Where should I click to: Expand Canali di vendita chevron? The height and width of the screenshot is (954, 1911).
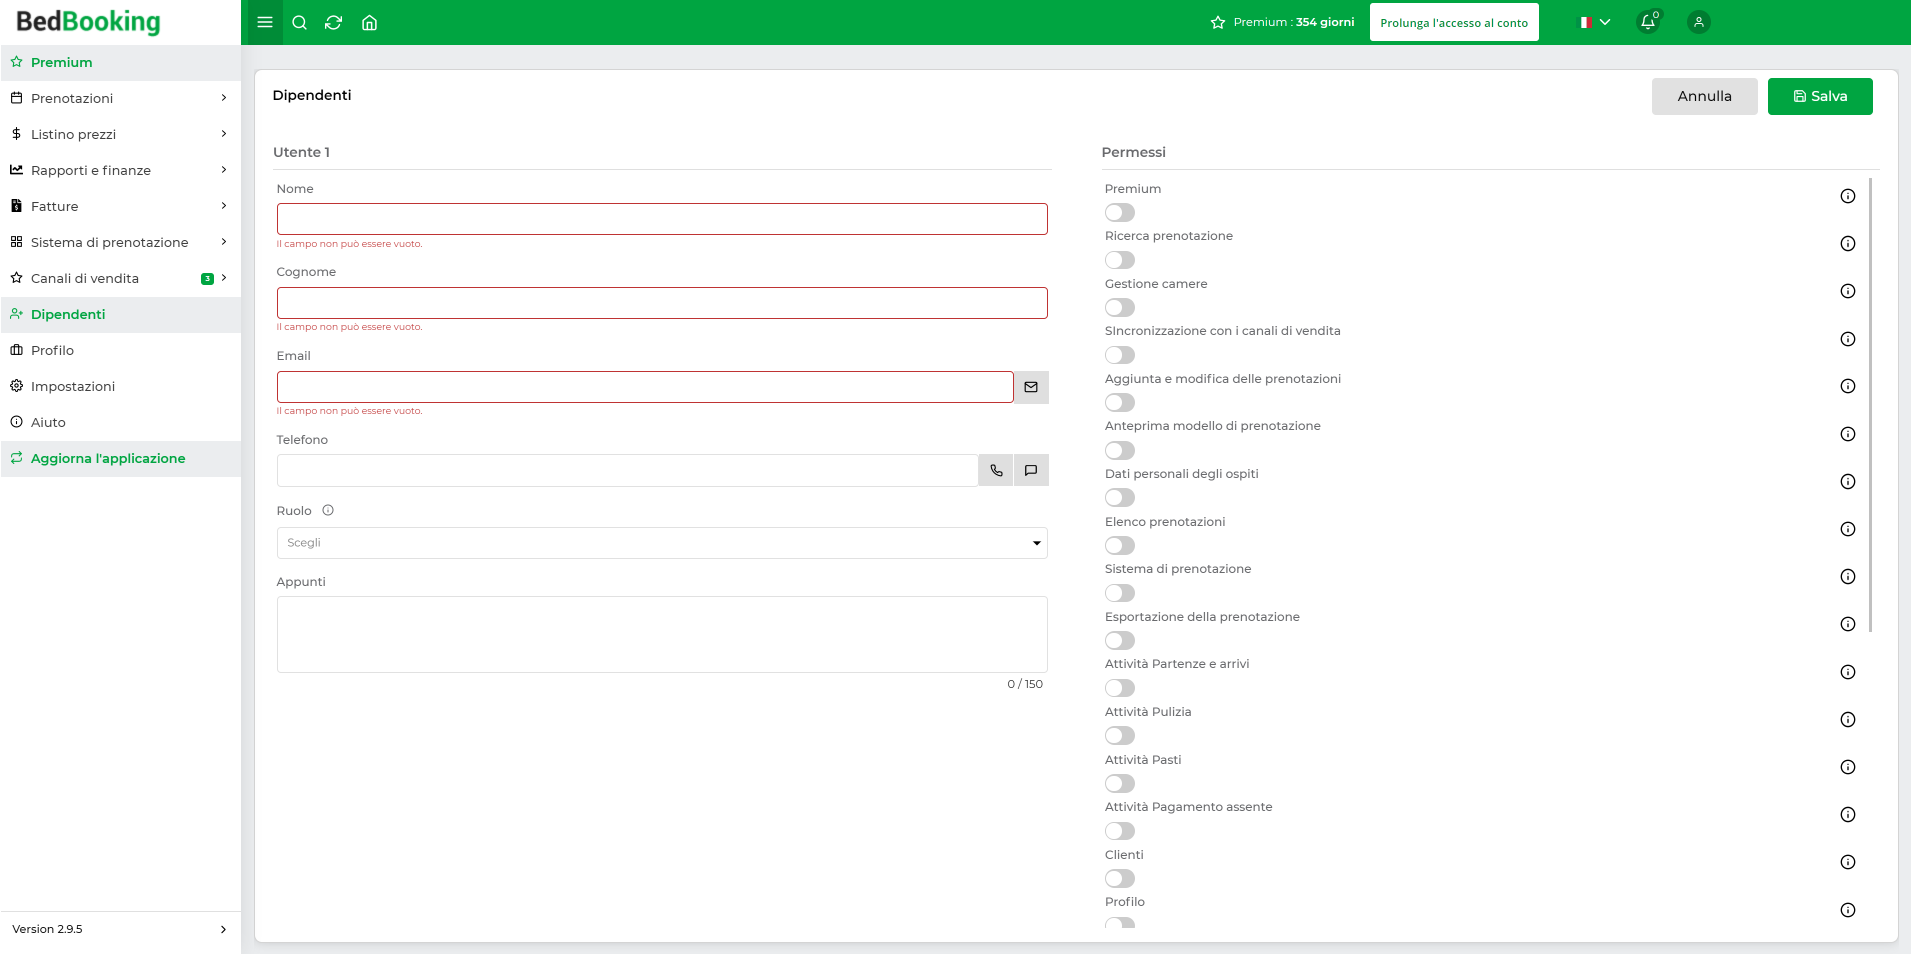[x=224, y=278]
